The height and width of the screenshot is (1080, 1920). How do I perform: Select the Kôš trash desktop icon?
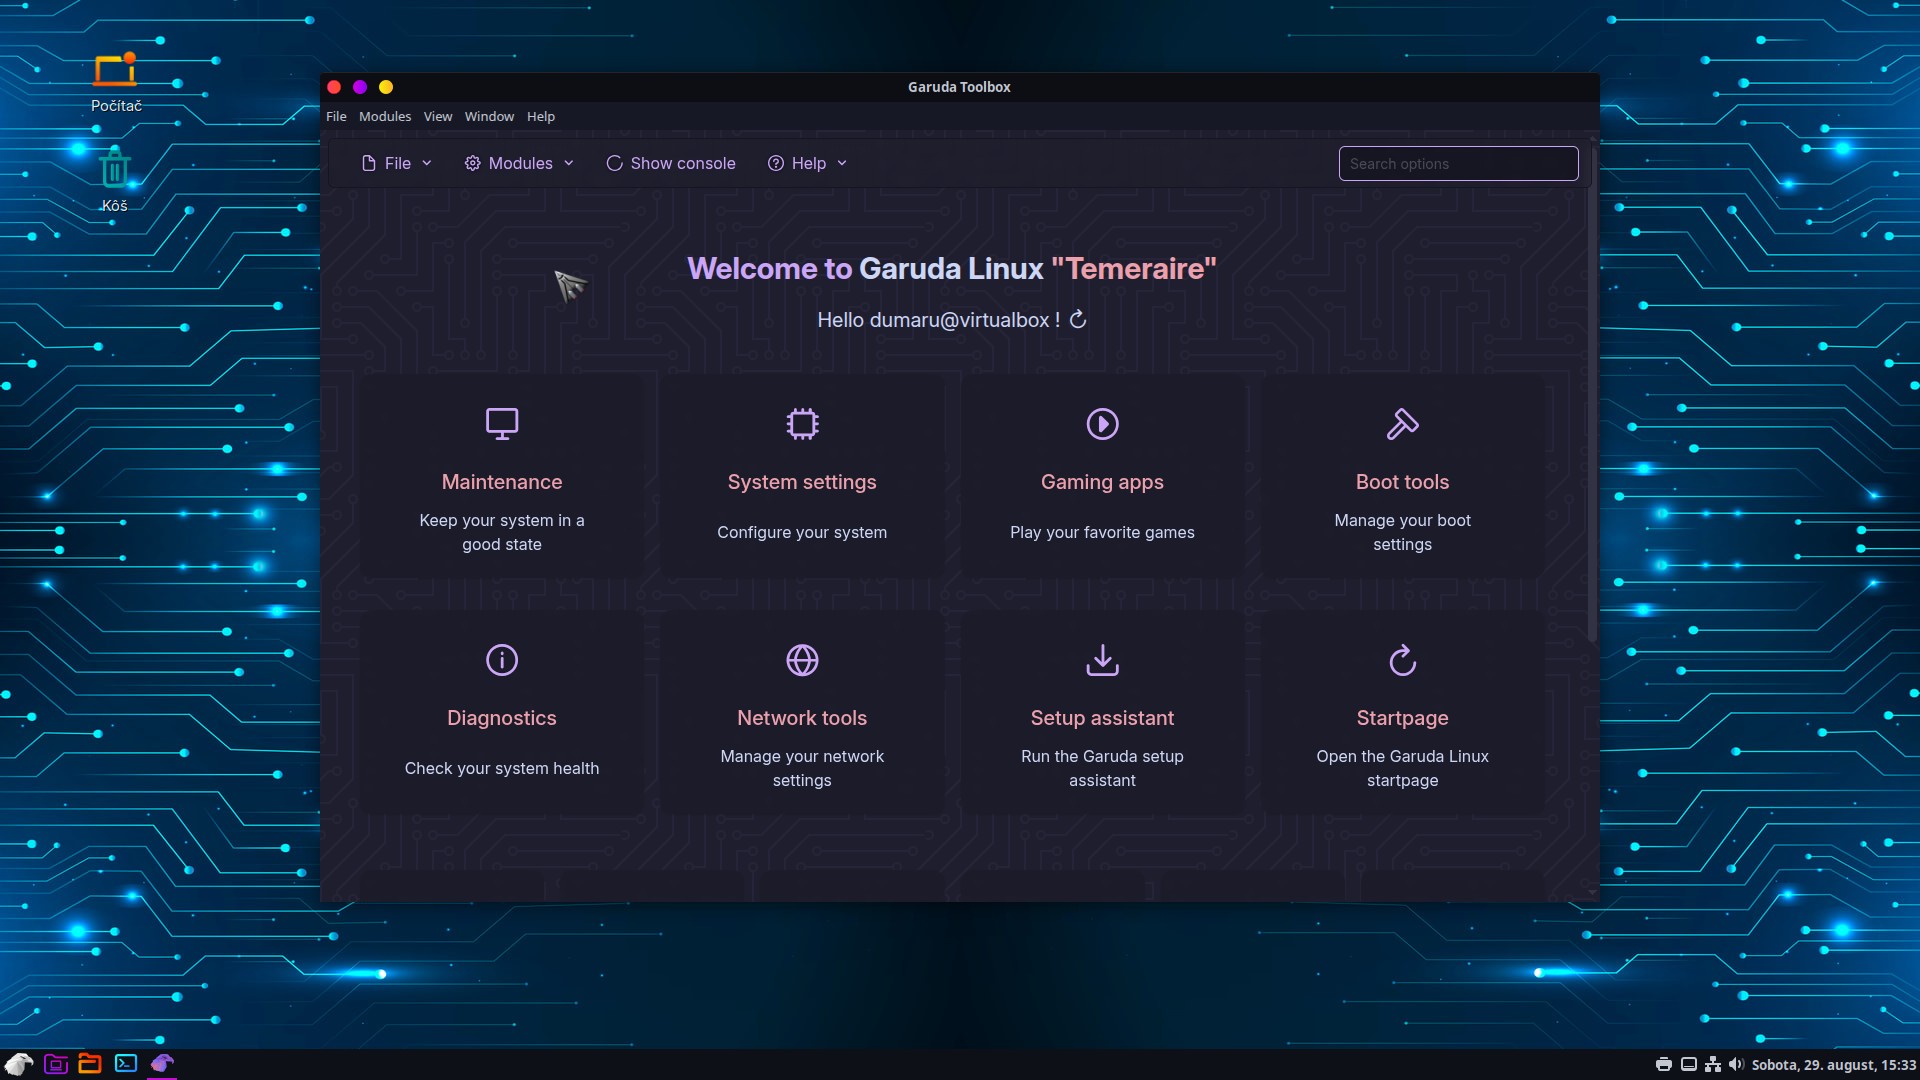[x=115, y=180]
